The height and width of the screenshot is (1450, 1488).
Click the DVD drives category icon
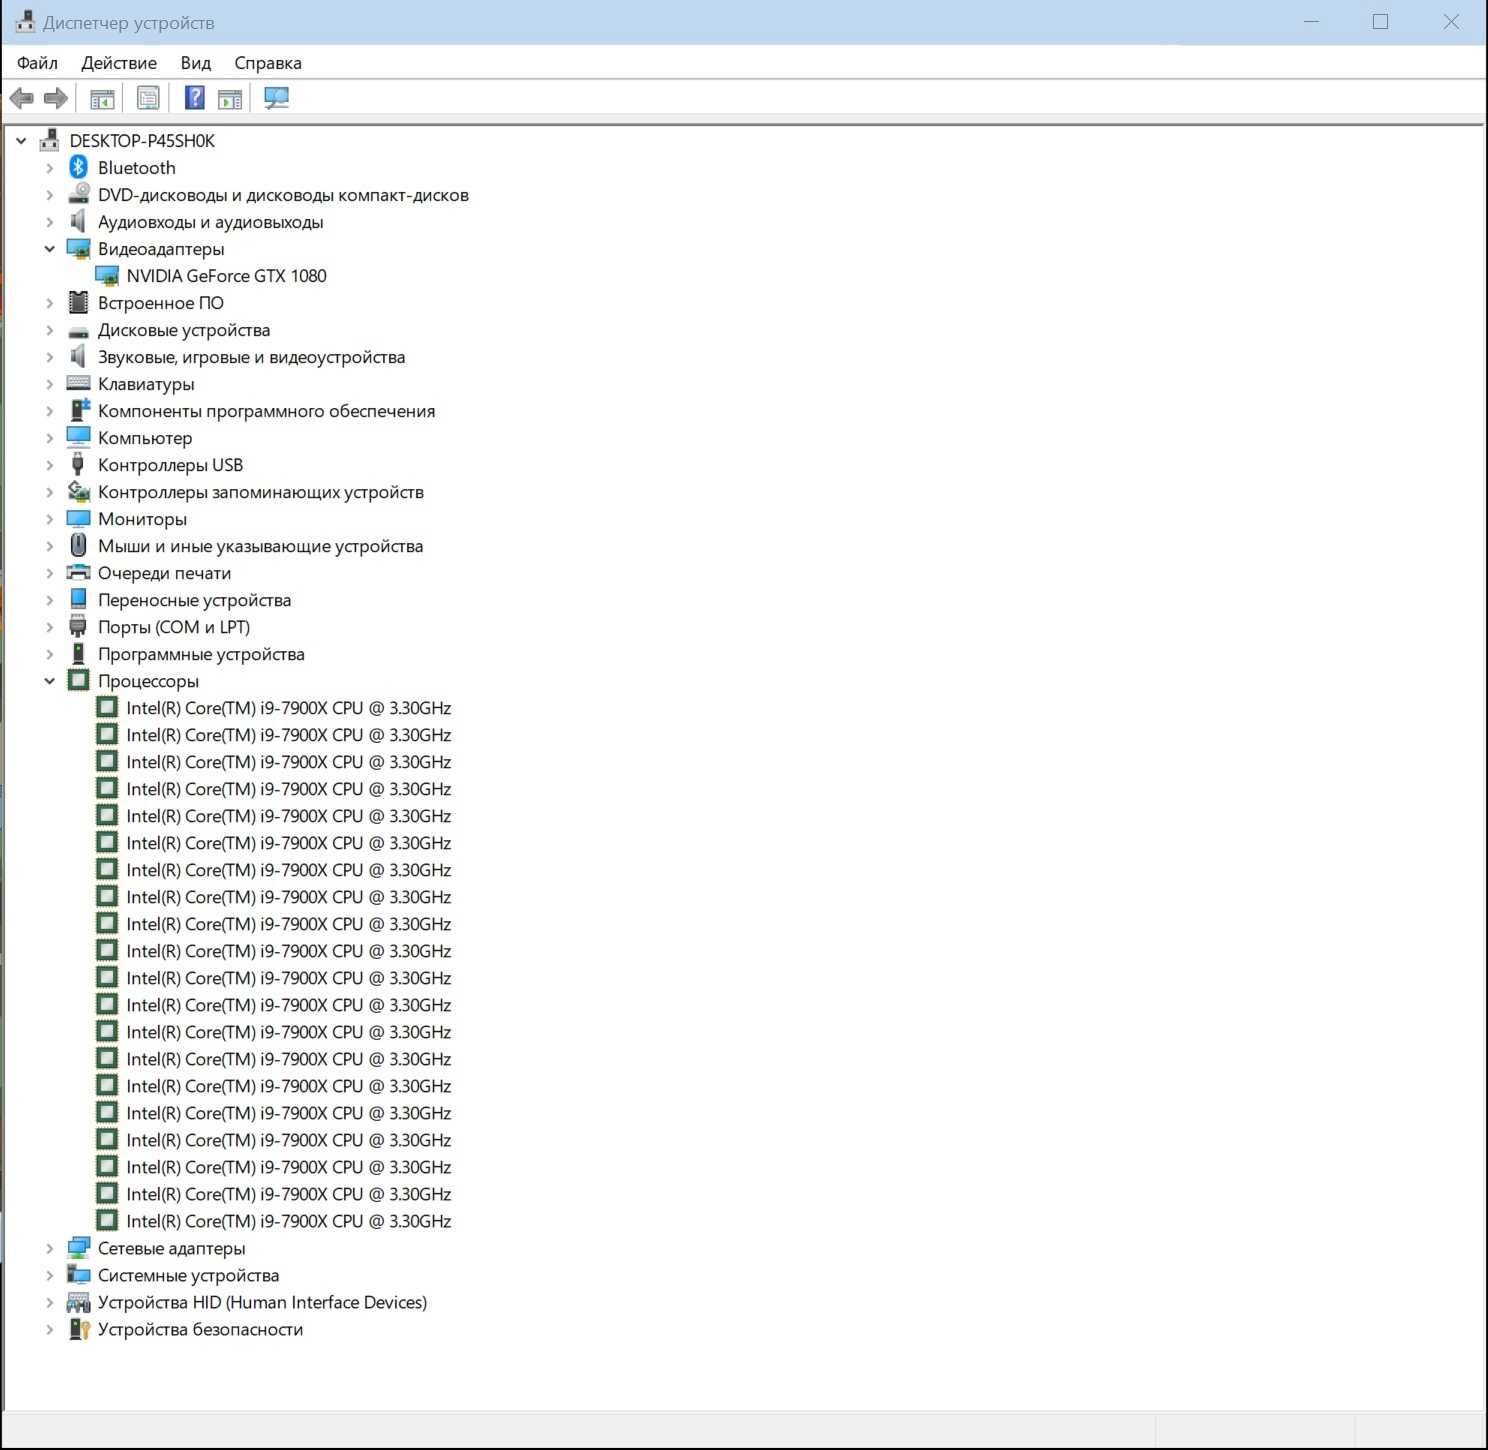point(78,194)
